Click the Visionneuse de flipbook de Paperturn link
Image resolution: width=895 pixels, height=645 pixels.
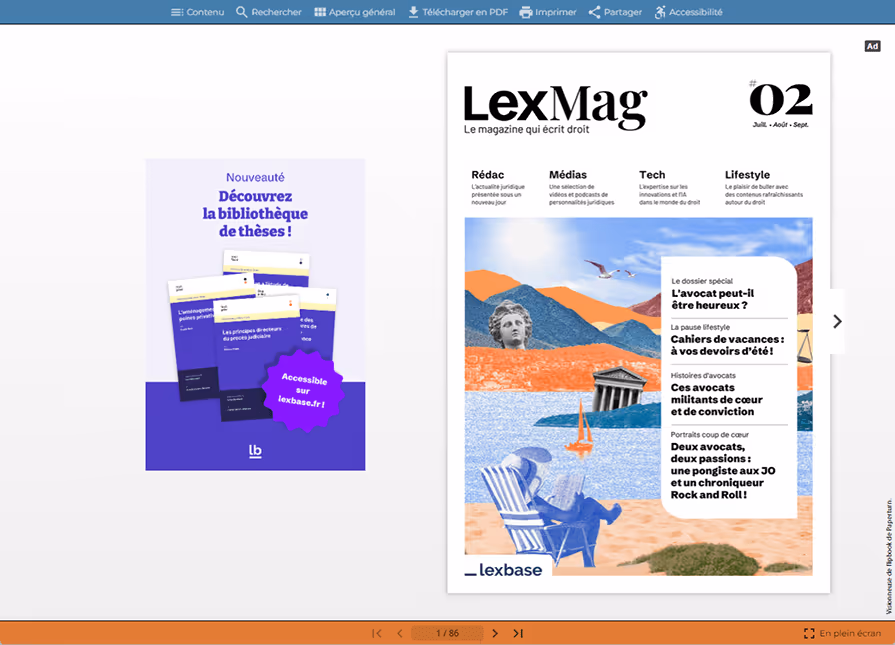tap(889, 557)
